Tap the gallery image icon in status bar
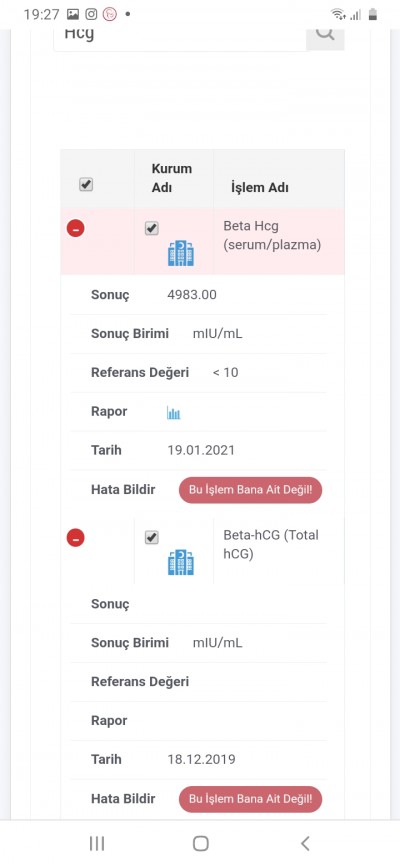Screen dimensions: 400x866 [x=72, y=14]
